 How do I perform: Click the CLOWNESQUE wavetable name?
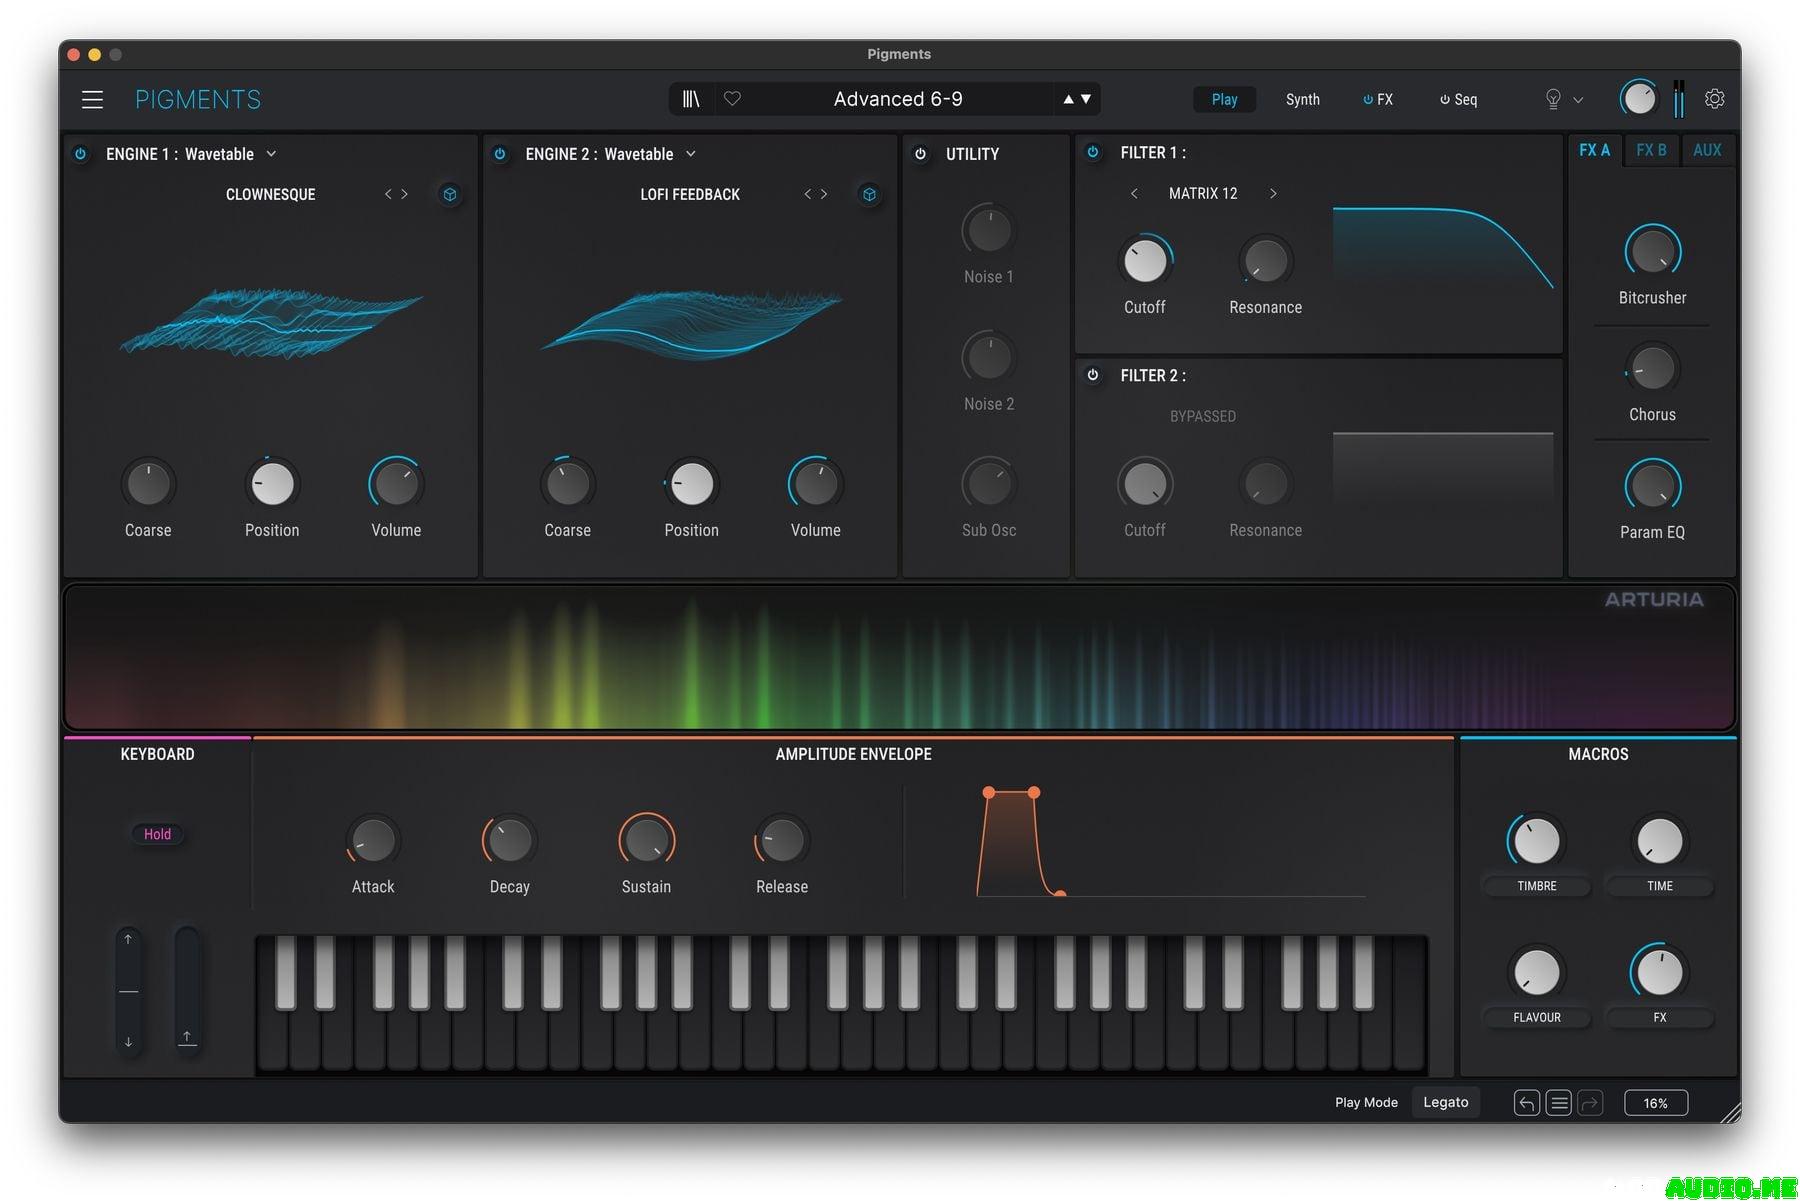(x=270, y=194)
